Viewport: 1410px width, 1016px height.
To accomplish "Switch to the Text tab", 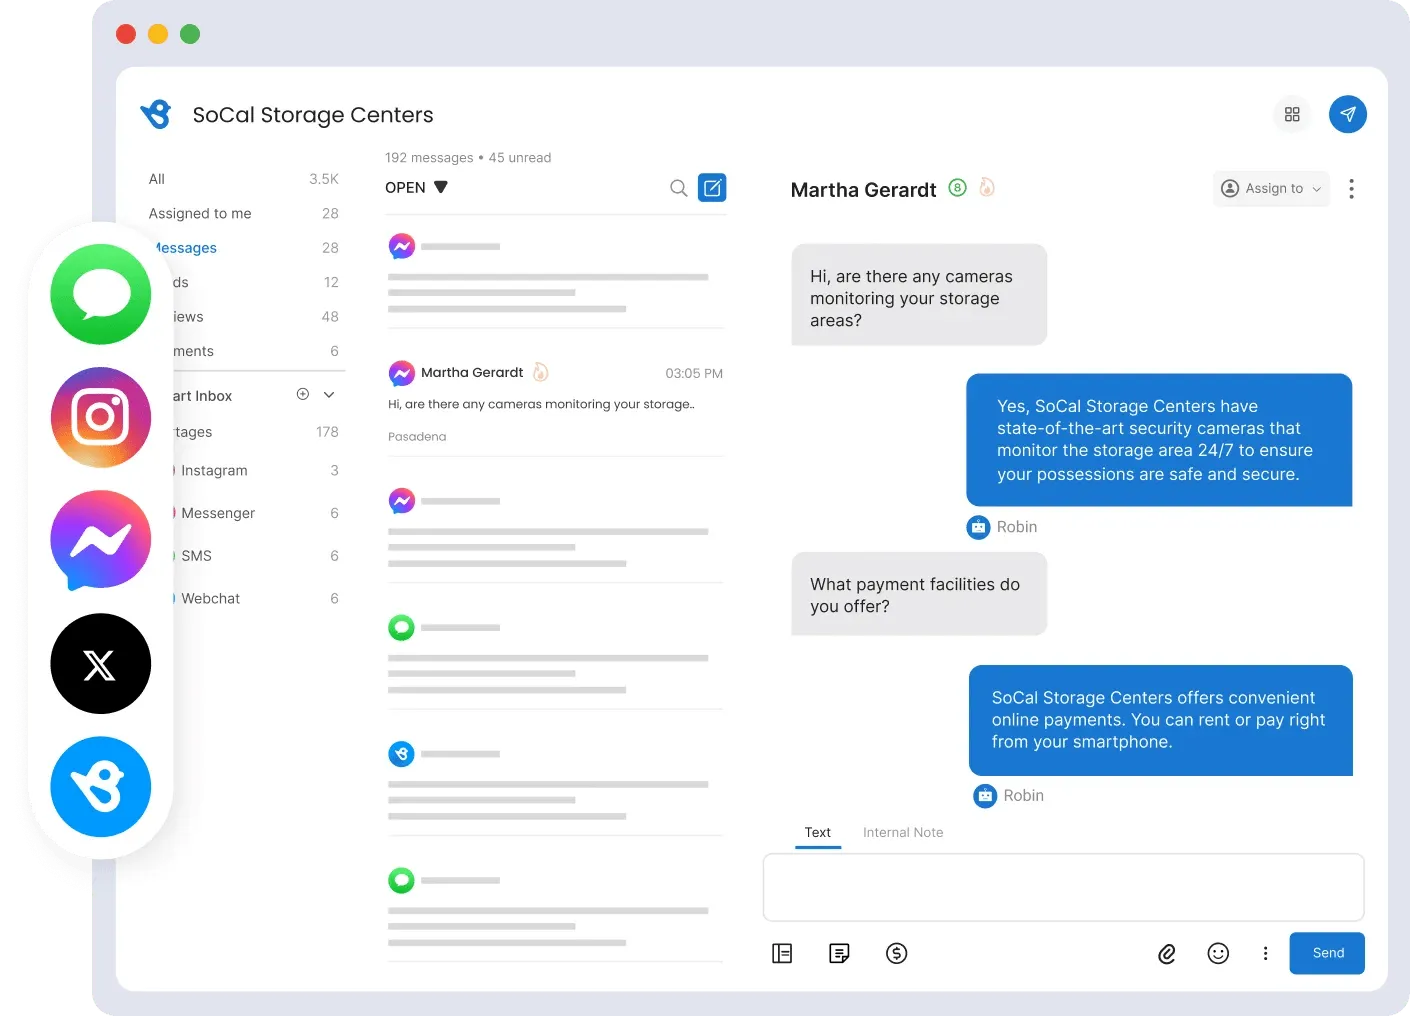I will click(x=818, y=832).
